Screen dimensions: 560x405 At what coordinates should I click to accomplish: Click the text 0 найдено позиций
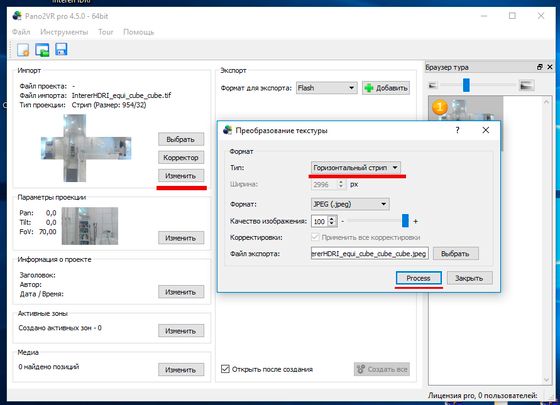click(x=49, y=367)
